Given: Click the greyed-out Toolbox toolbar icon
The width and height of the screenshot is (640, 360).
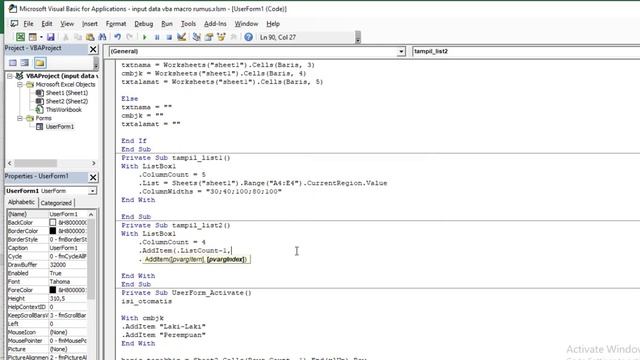Looking at the screenshot, I should tap(233, 37).
